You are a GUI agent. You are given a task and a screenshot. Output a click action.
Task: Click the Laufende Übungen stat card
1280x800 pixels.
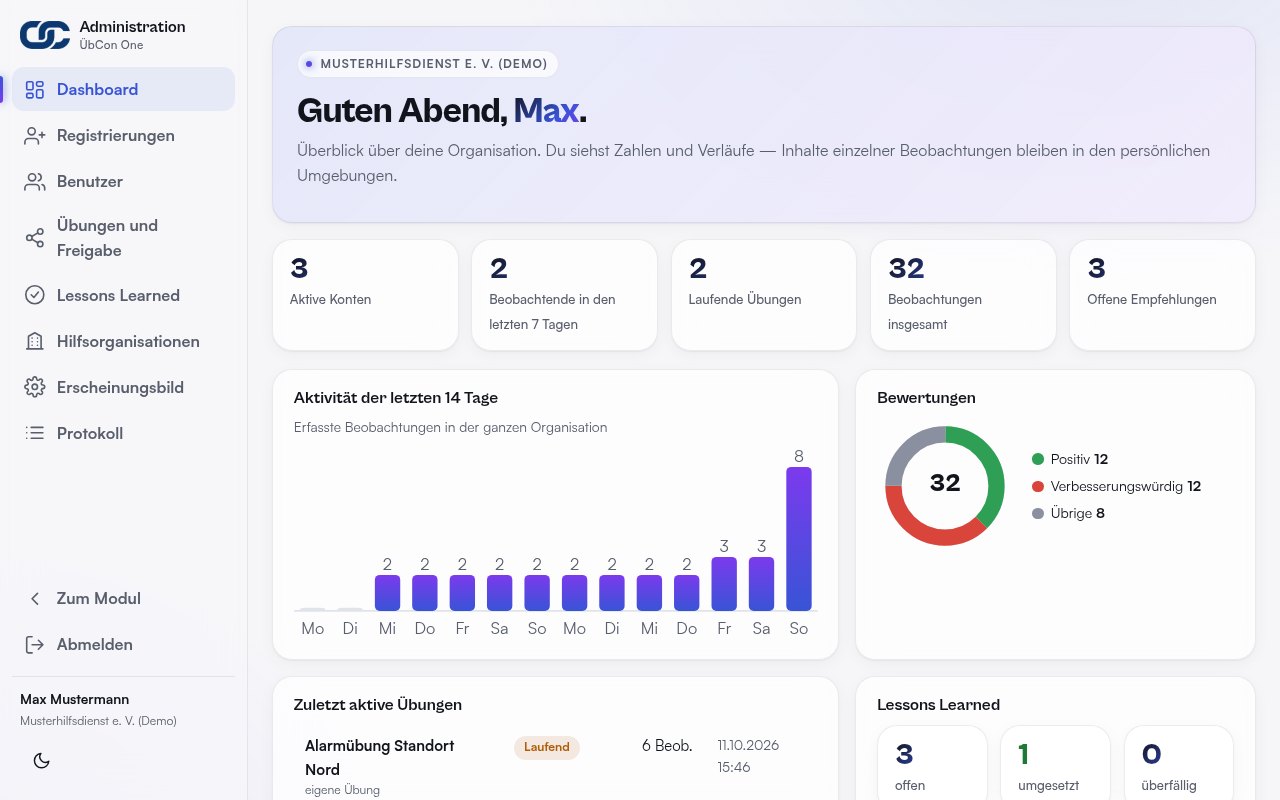[x=764, y=295]
